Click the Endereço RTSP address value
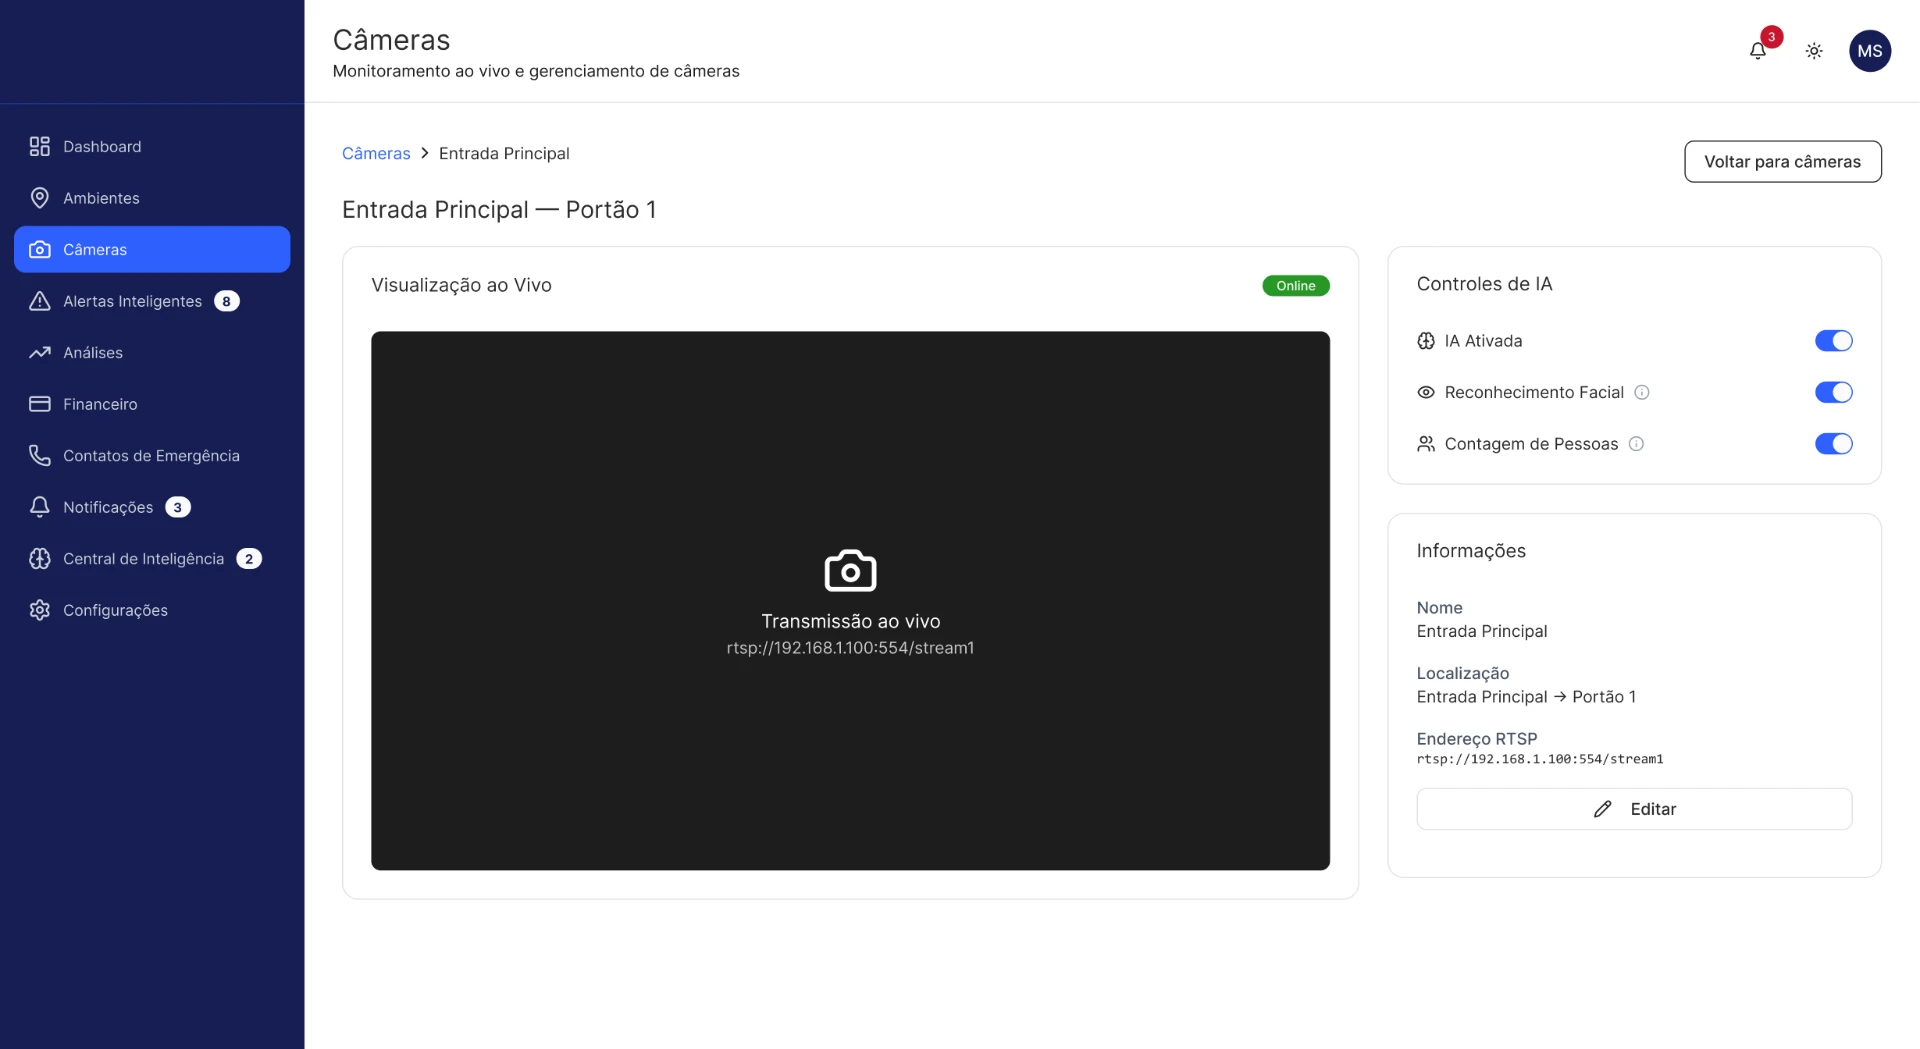Screen dimensions: 1920x1049 tap(1540, 759)
